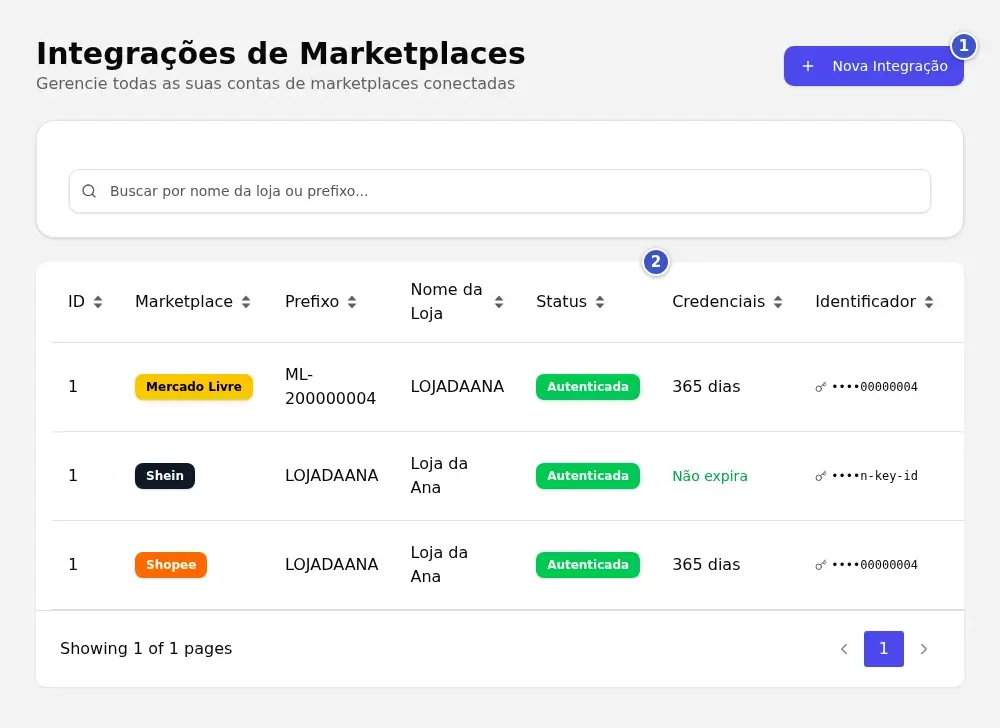Go to next page with right chevron
This screenshot has width=1000, height=728.
(x=923, y=649)
